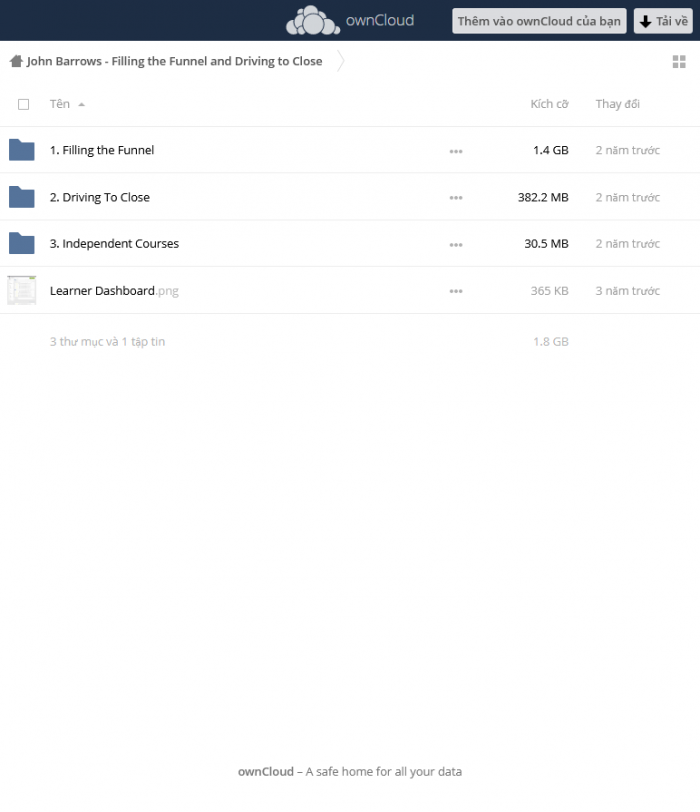Switch to grid view icon
The image size is (700, 812).
point(679,62)
